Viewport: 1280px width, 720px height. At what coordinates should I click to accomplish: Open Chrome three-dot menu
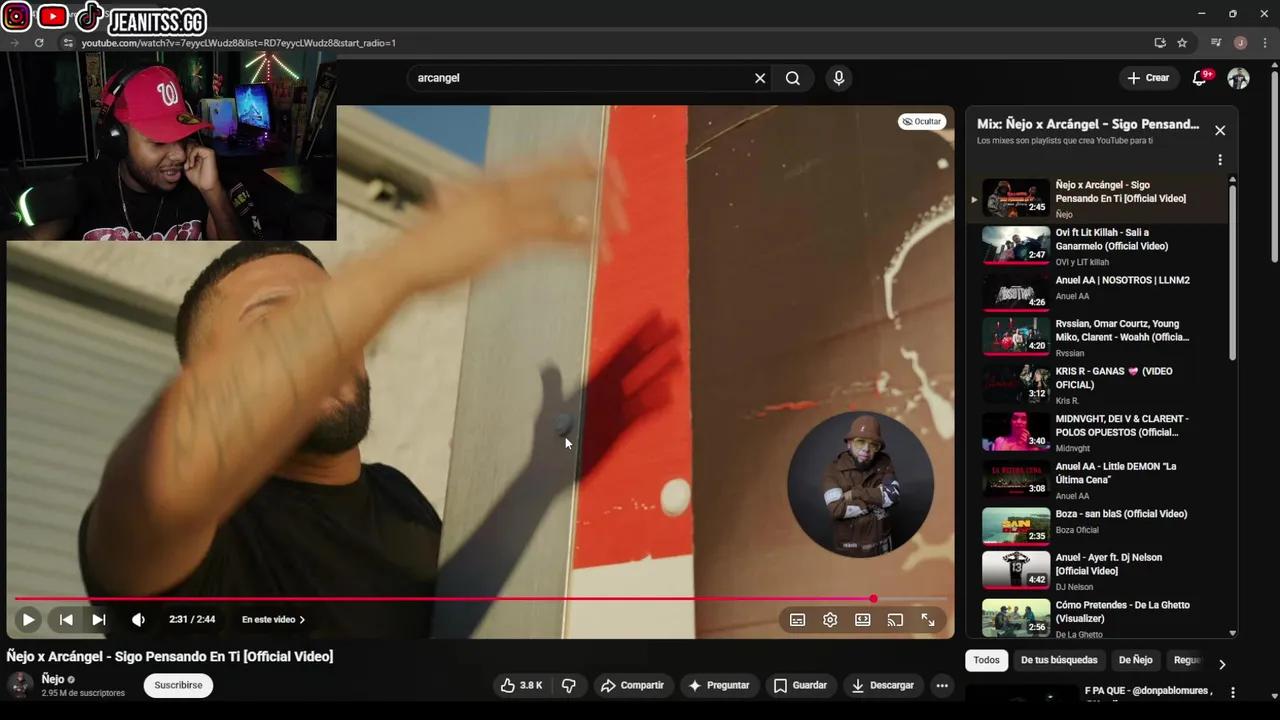1263,43
